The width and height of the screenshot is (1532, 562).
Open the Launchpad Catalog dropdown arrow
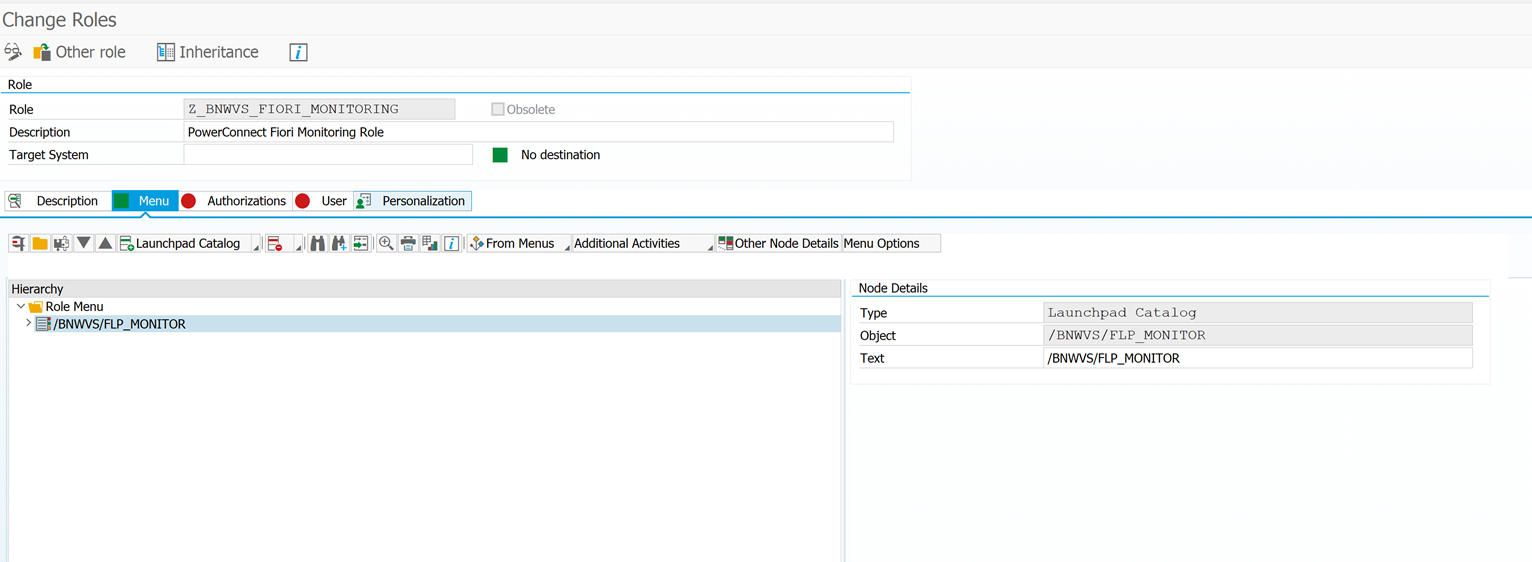[256, 246]
